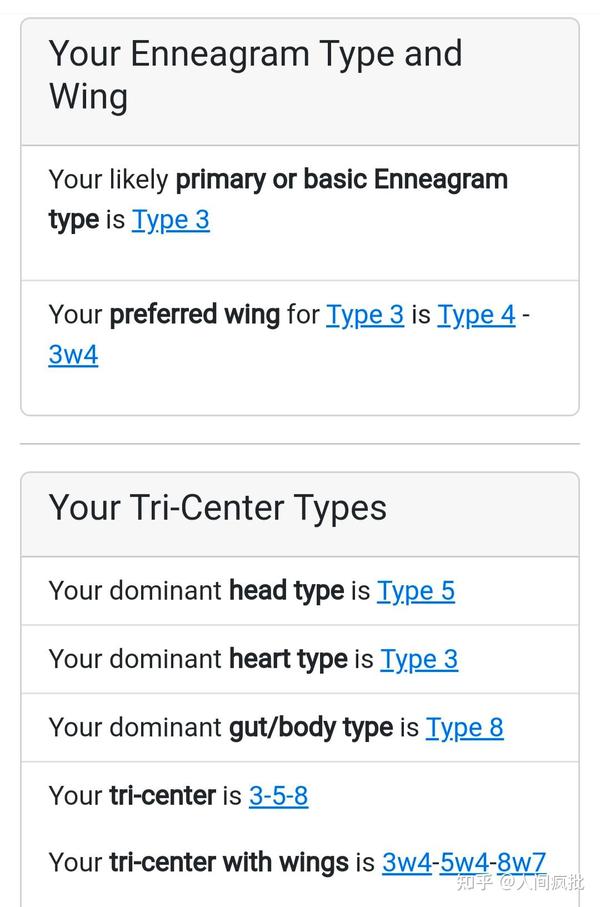The height and width of the screenshot is (907, 600).
Task: Click the 3-5-8 tri-center link
Action: [x=278, y=795]
